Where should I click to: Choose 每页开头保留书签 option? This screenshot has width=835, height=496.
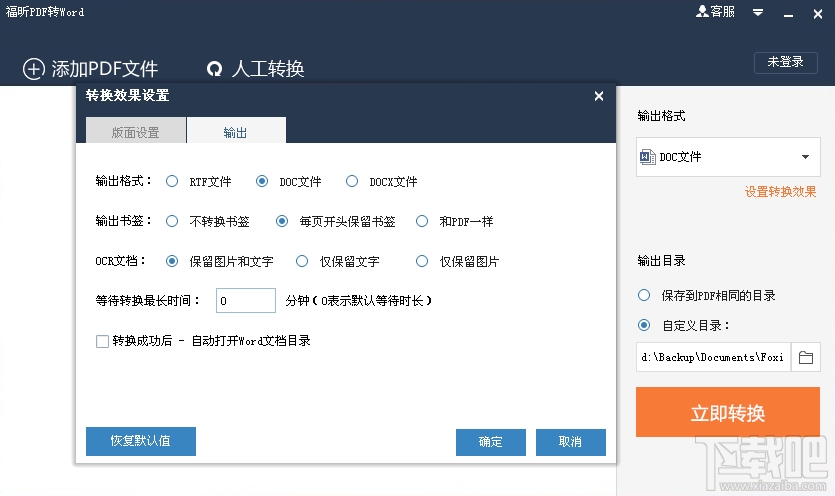tap(282, 221)
